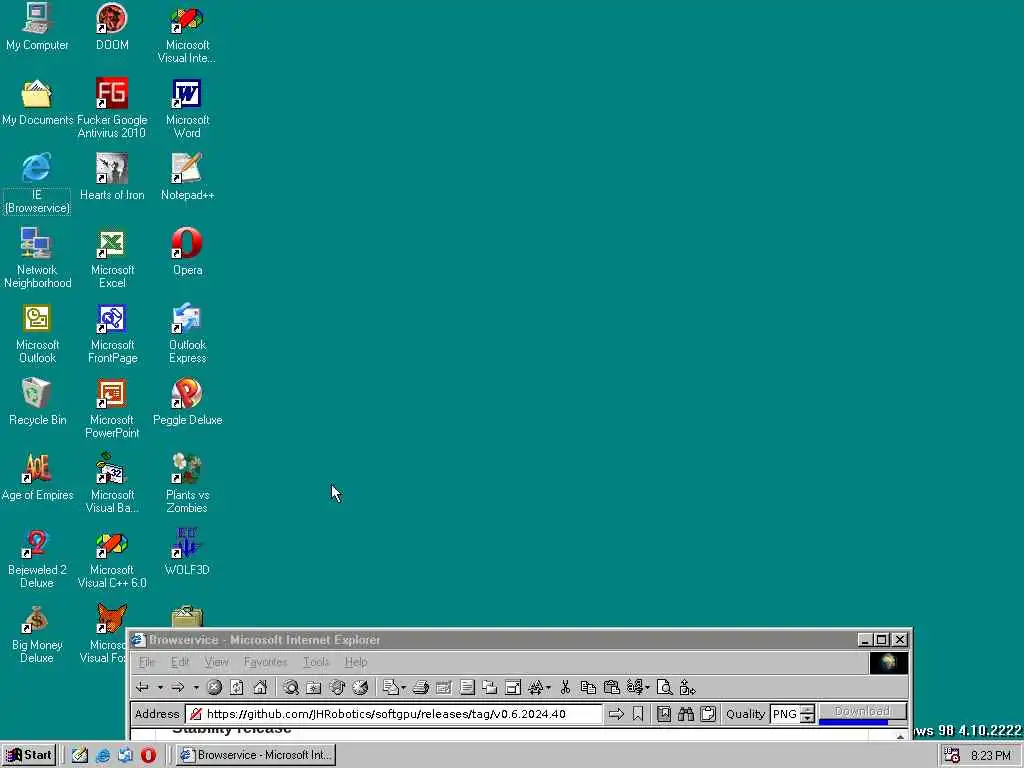Expand the Forward button history dropdown arrow
This screenshot has width=1024, height=768.
[195, 687]
